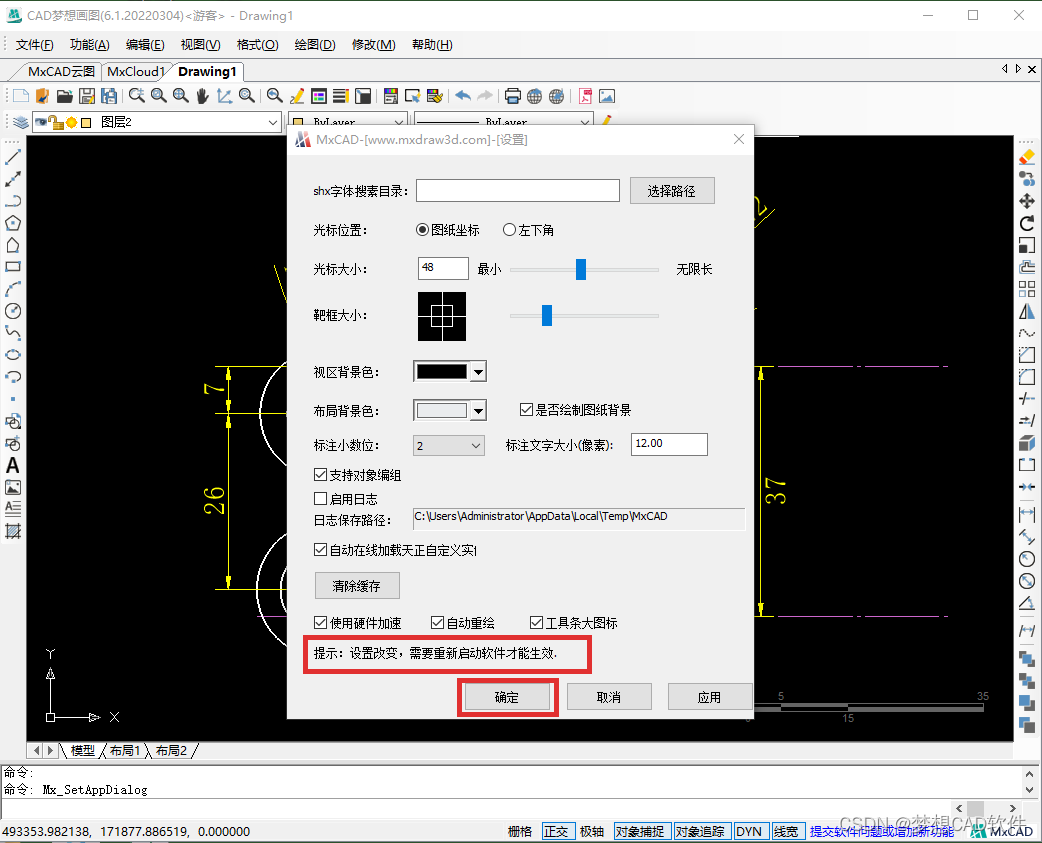Toggle 对象捕捉 in status bar
Viewport: 1042px width, 843px height.
click(640, 832)
